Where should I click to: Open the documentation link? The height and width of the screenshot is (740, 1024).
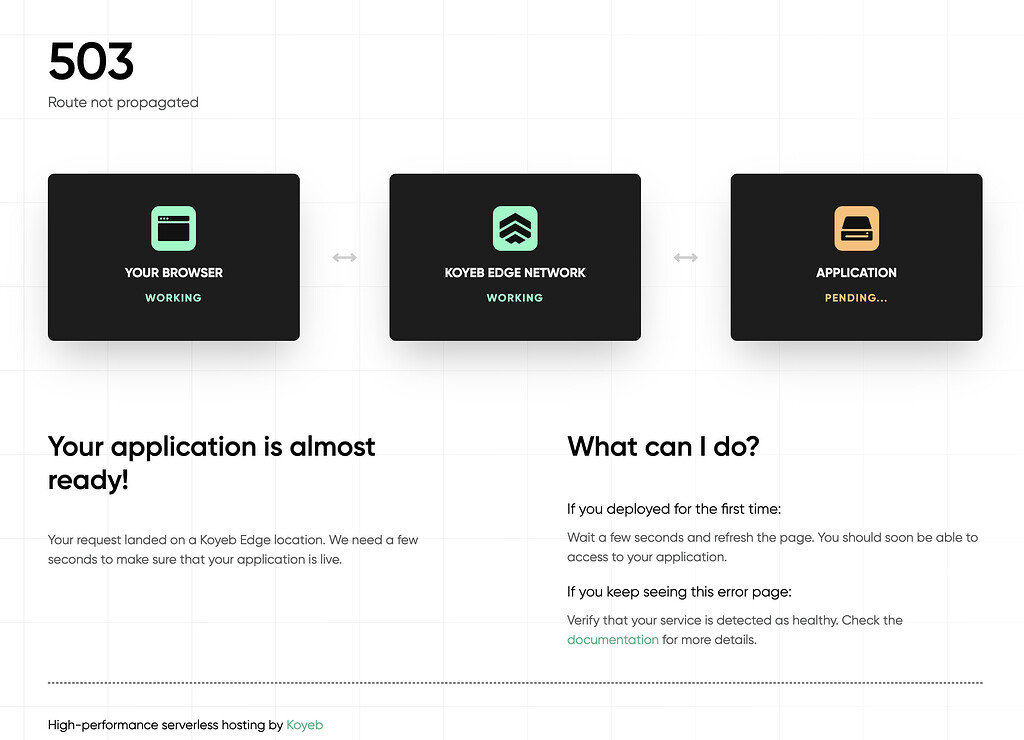click(x=612, y=639)
